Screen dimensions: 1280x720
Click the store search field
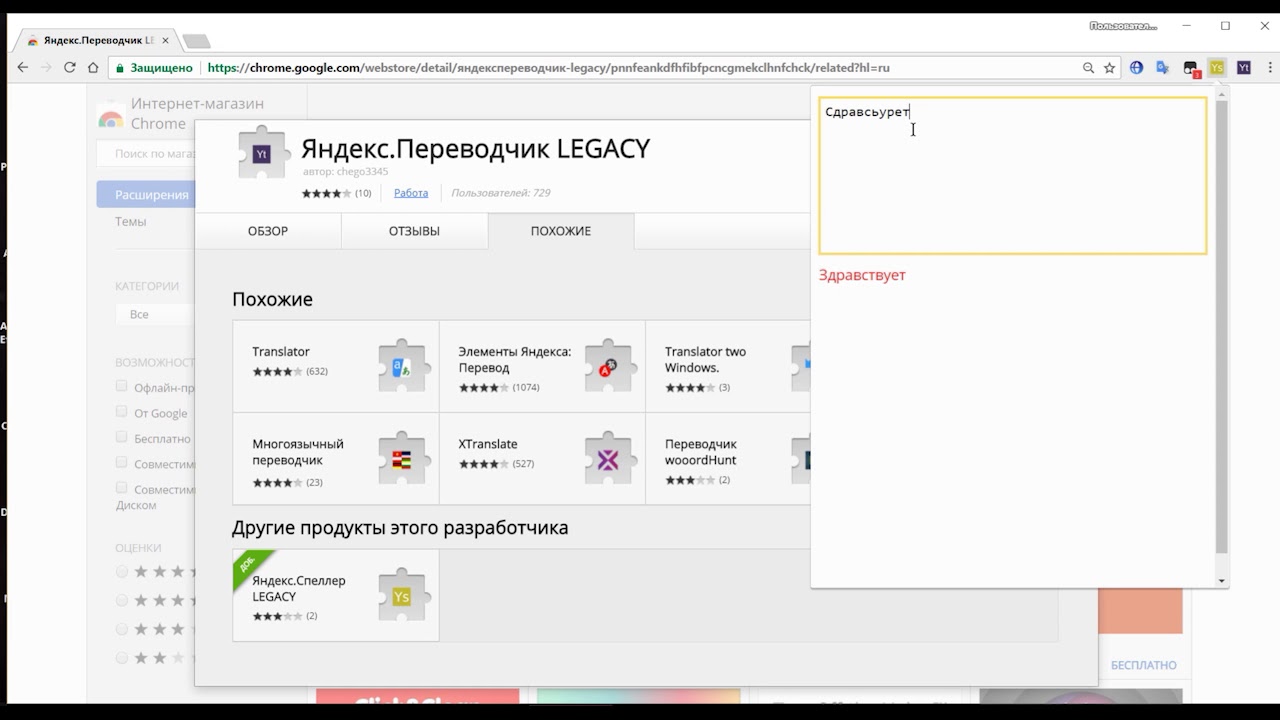click(x=146, y=153)
